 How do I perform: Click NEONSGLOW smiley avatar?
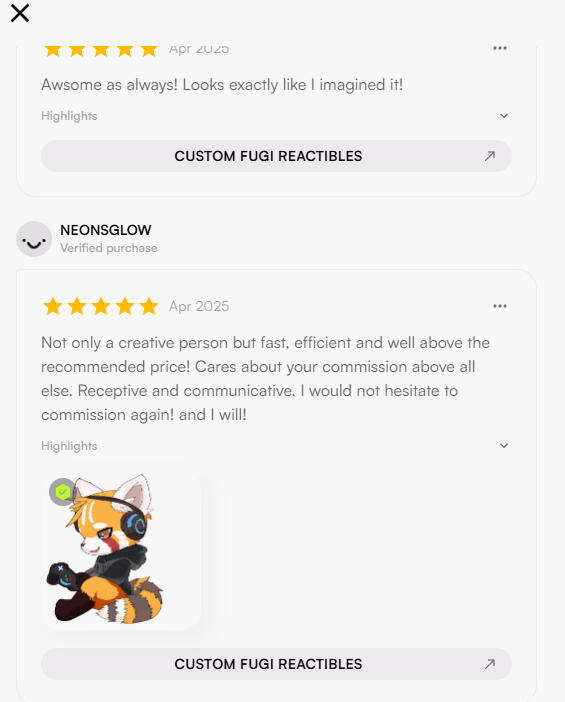click(34, 239)
